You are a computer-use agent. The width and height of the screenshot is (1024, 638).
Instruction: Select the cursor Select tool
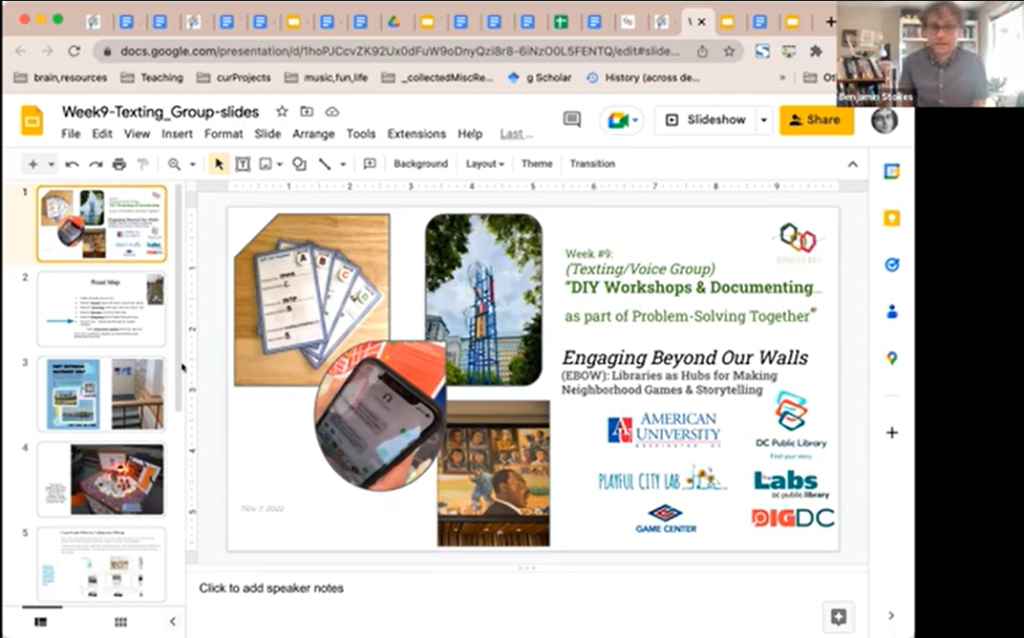[219, 164]
